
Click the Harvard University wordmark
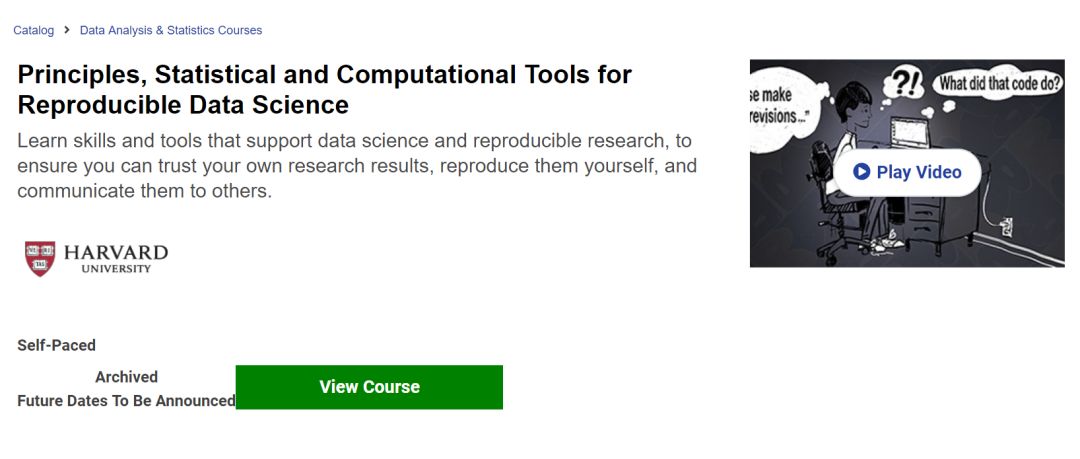(x=116, y=258)
